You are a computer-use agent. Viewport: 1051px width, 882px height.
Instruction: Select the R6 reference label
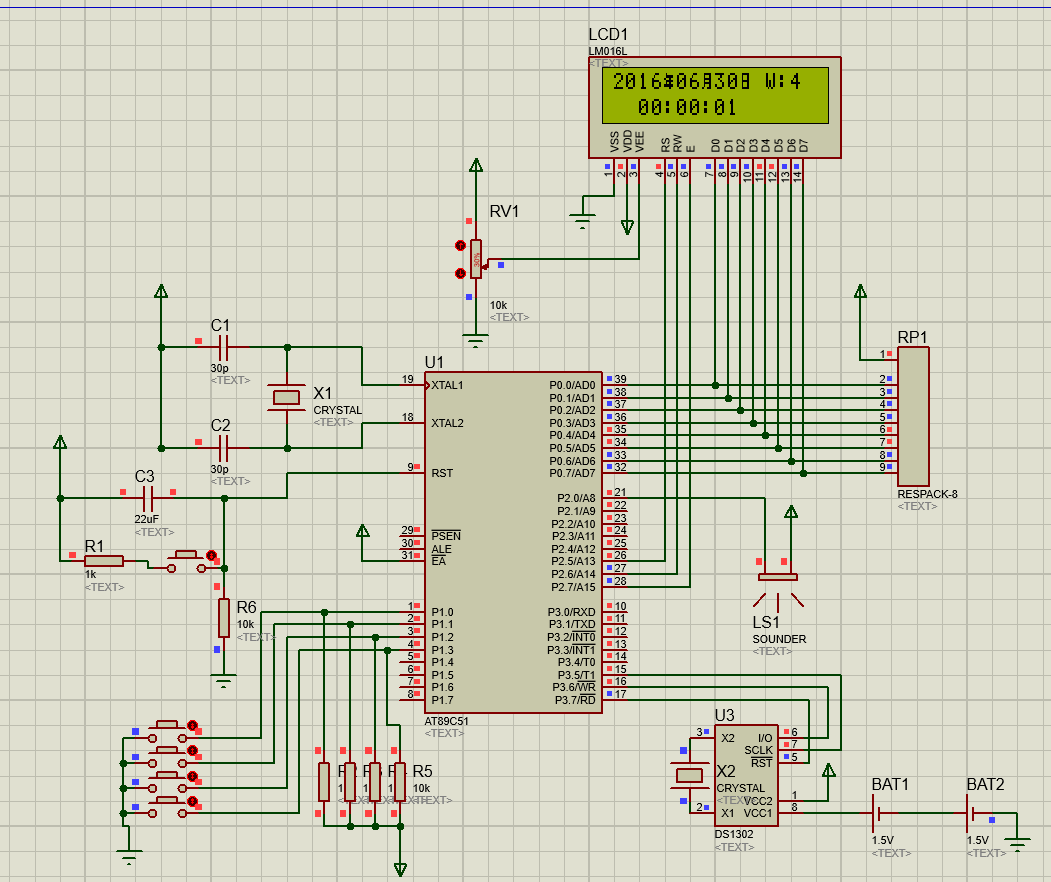(x=246, y=607)
